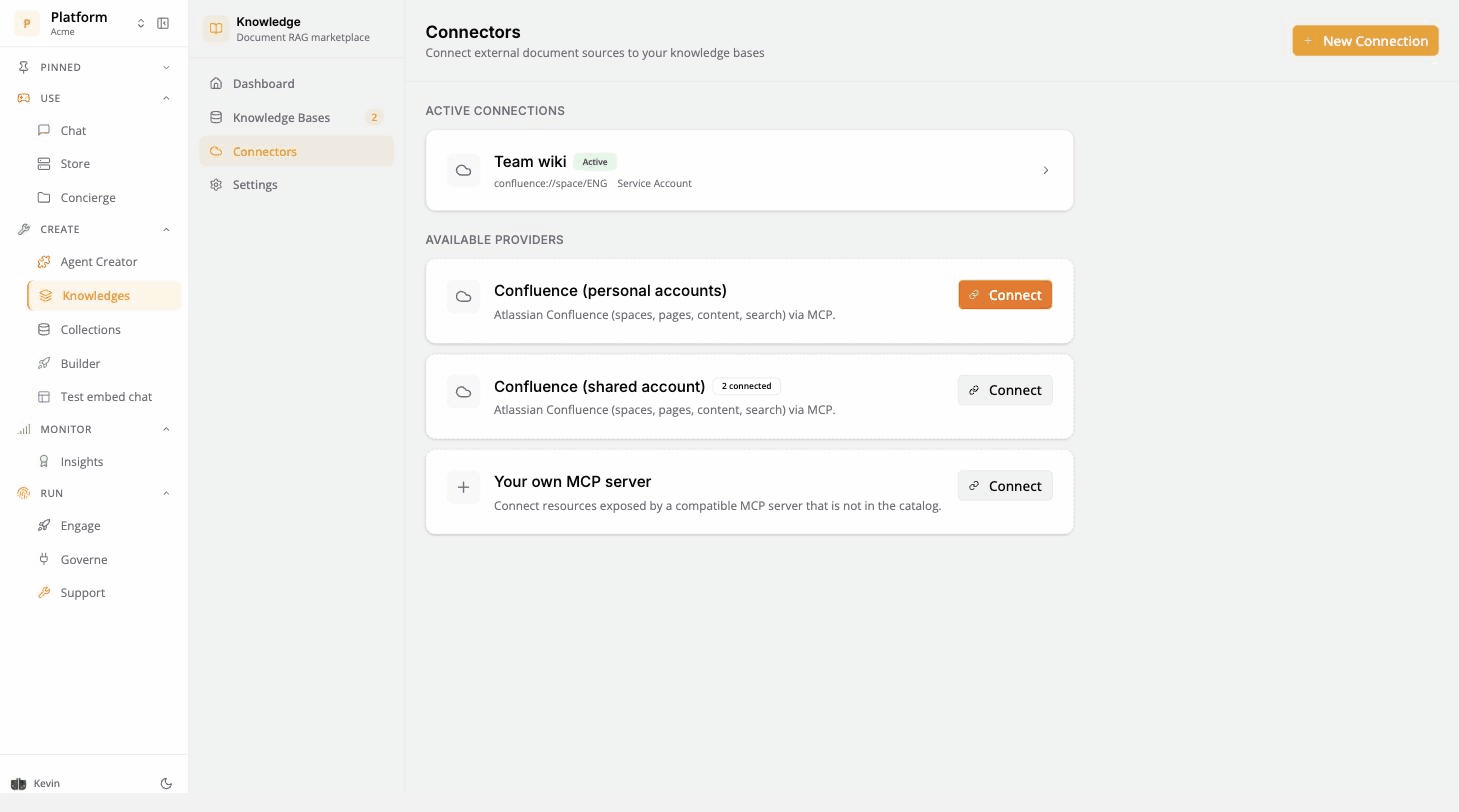Click the Kevin user avatar

18,783
